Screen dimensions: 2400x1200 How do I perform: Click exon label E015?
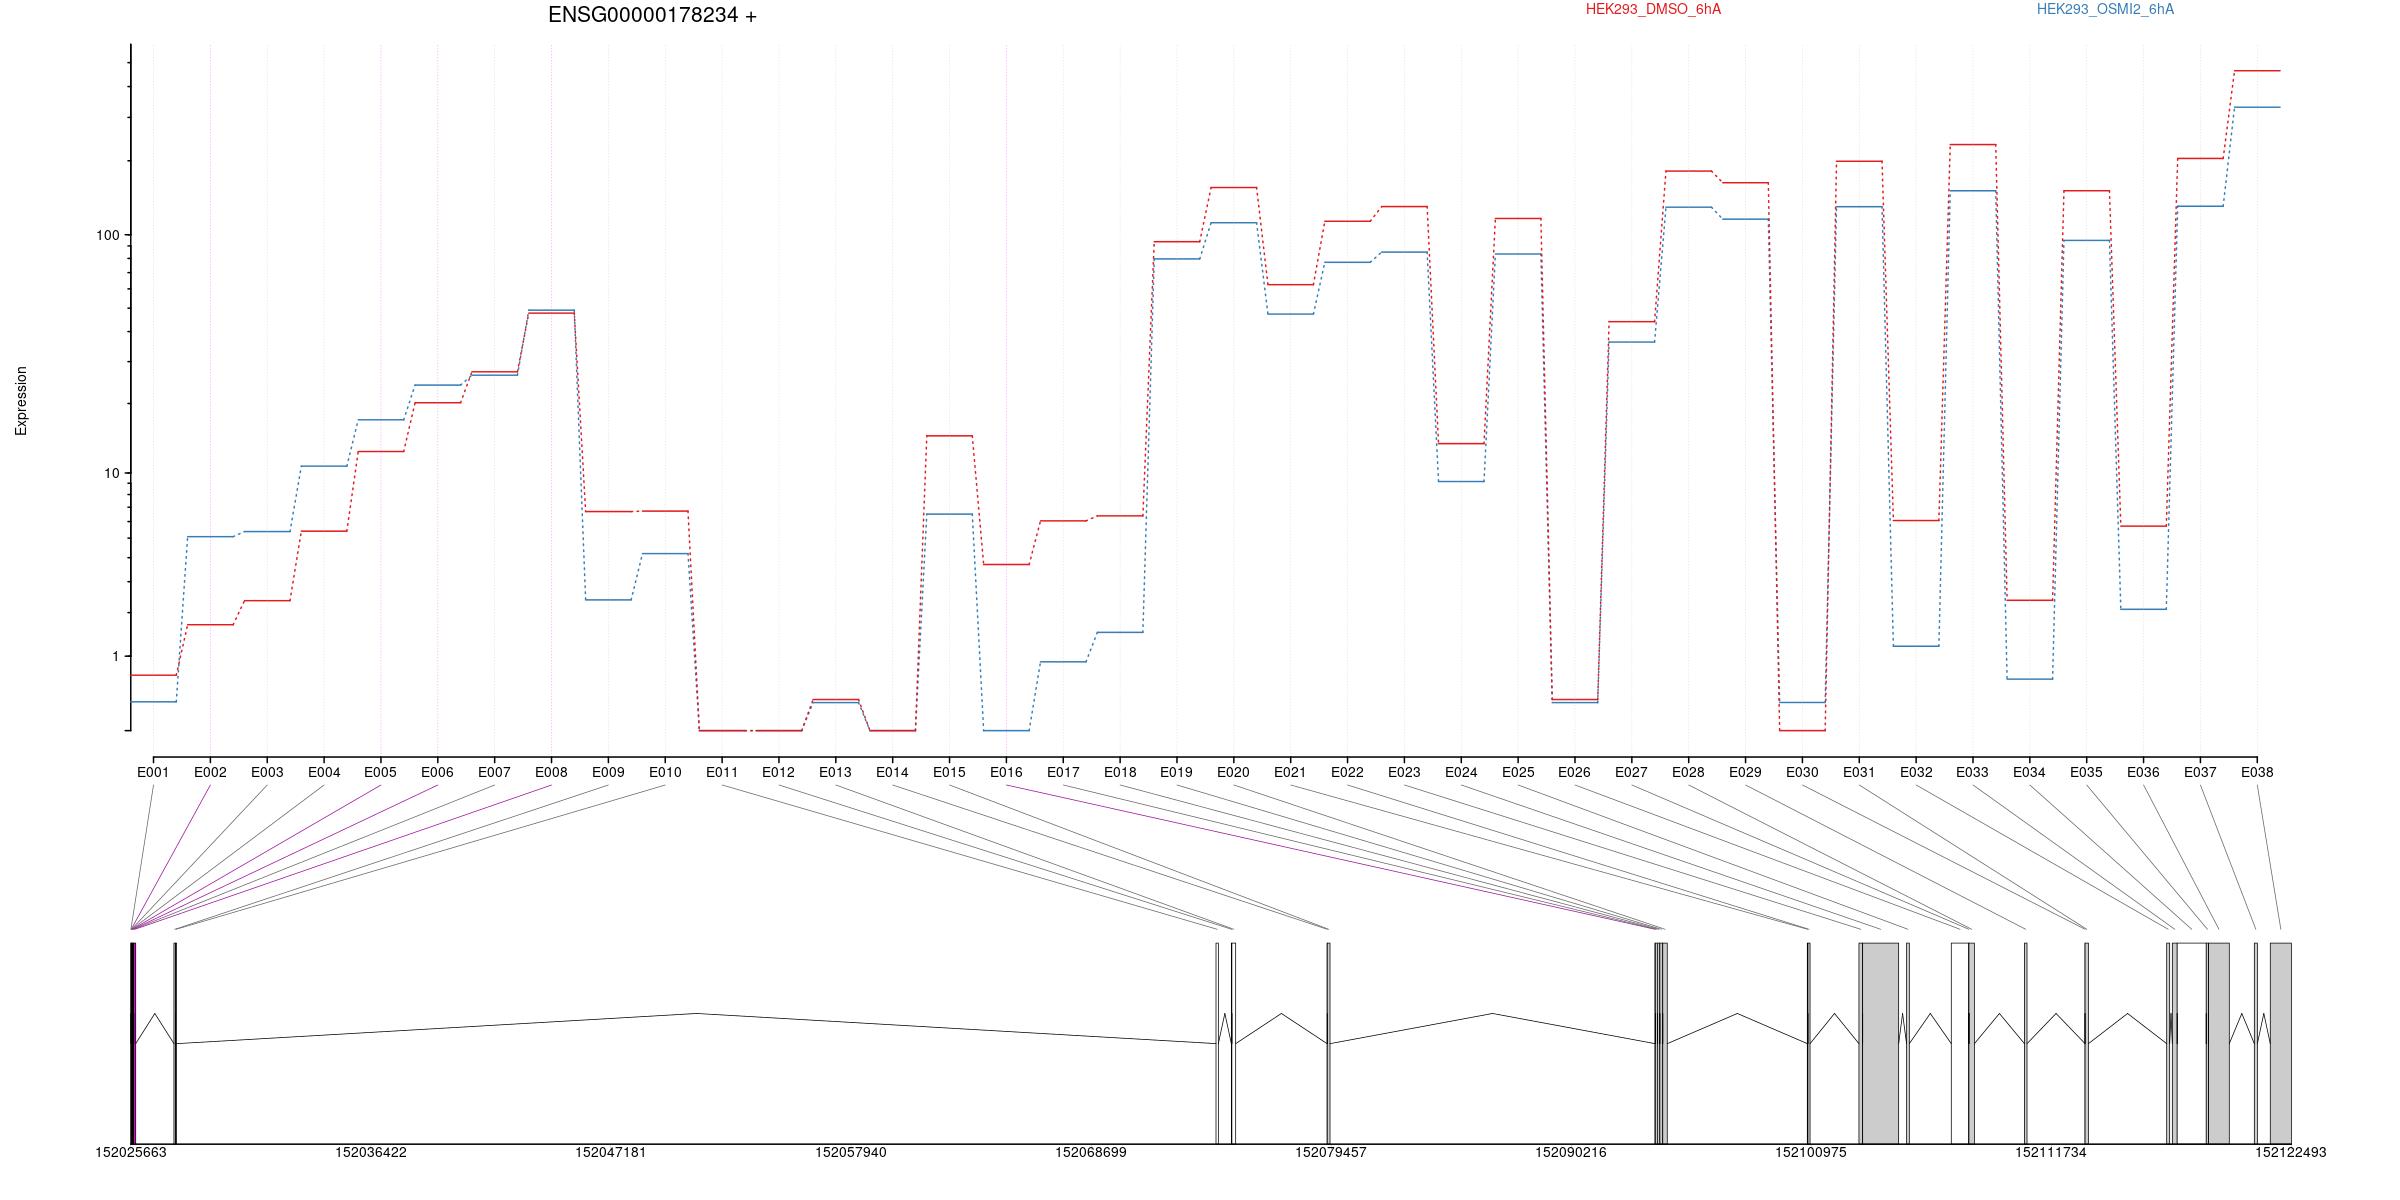pos(949,772)
